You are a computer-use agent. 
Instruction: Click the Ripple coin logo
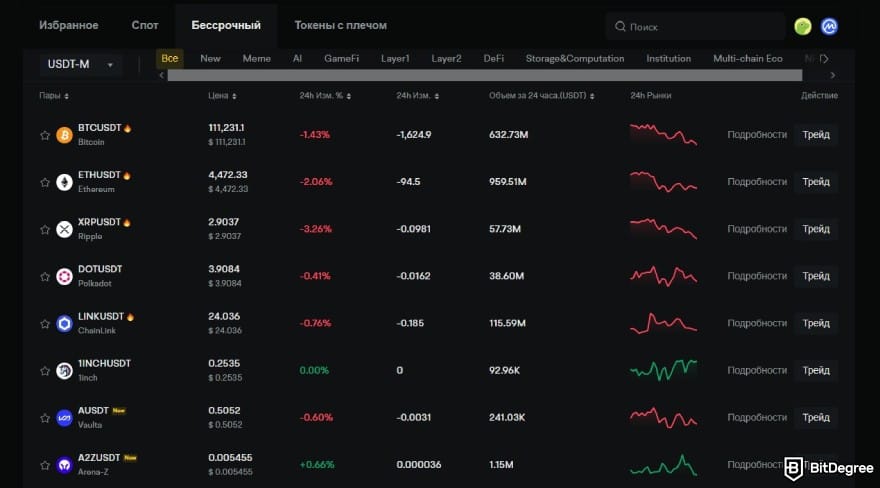point(65,229)
